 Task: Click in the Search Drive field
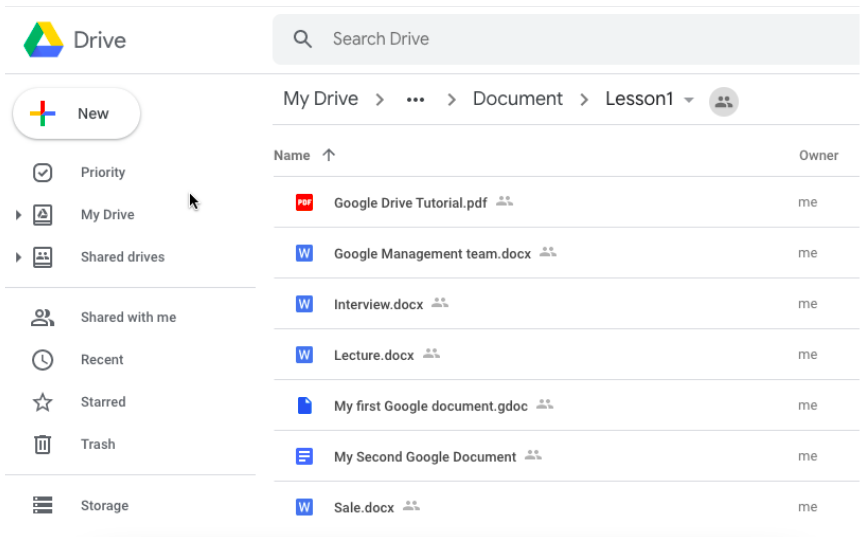click(x=566, y=39)
